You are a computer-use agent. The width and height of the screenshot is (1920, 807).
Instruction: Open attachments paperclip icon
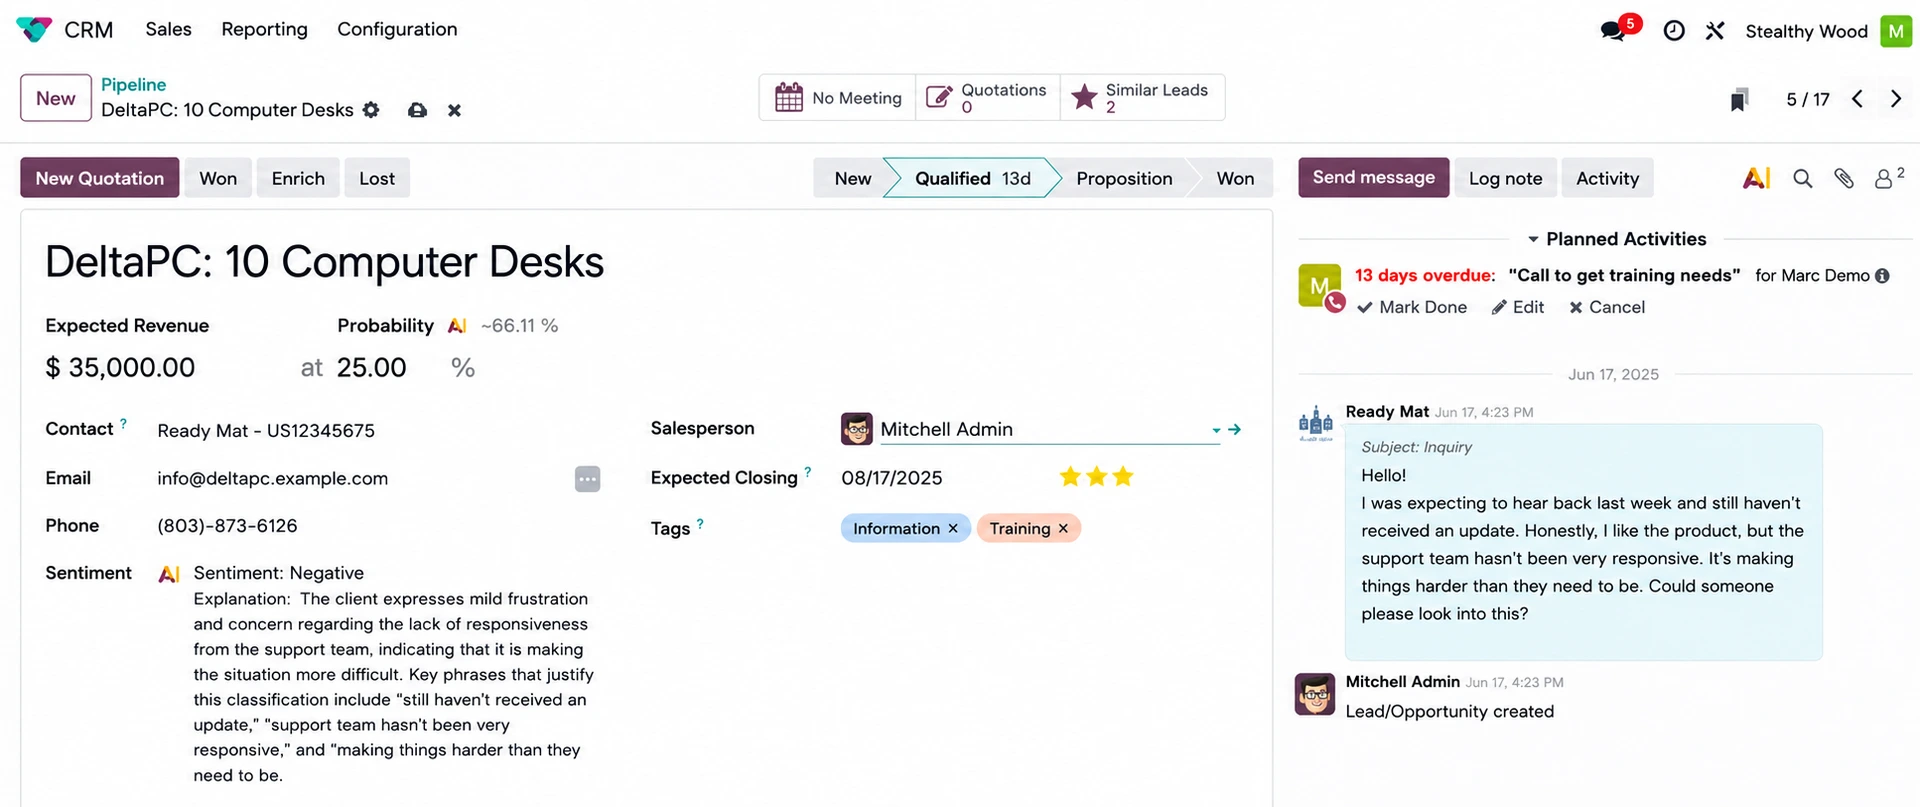pyautogui.click(x=1844, y=178)
